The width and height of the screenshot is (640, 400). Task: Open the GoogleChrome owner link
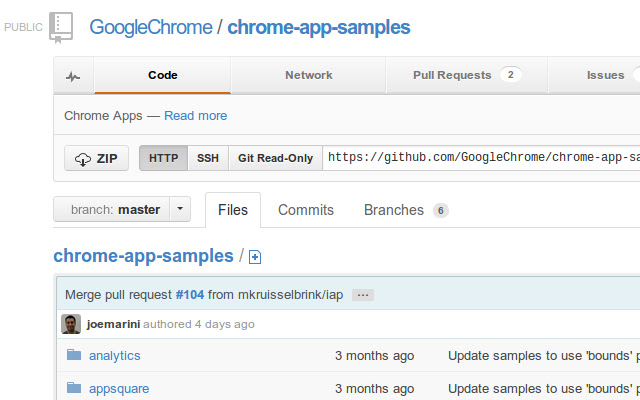[151, 27]
